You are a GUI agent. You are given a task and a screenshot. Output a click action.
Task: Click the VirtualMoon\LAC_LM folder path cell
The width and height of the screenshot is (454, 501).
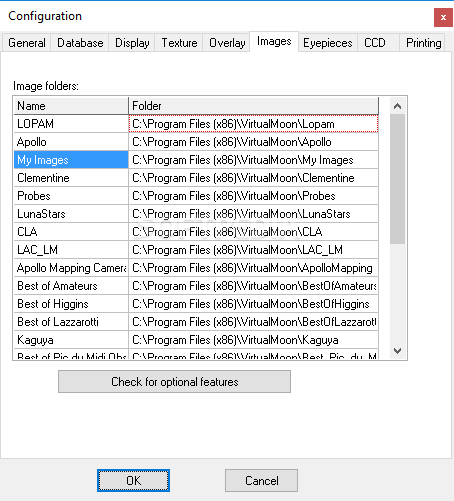pyautogui.click(x=254, y=250)
